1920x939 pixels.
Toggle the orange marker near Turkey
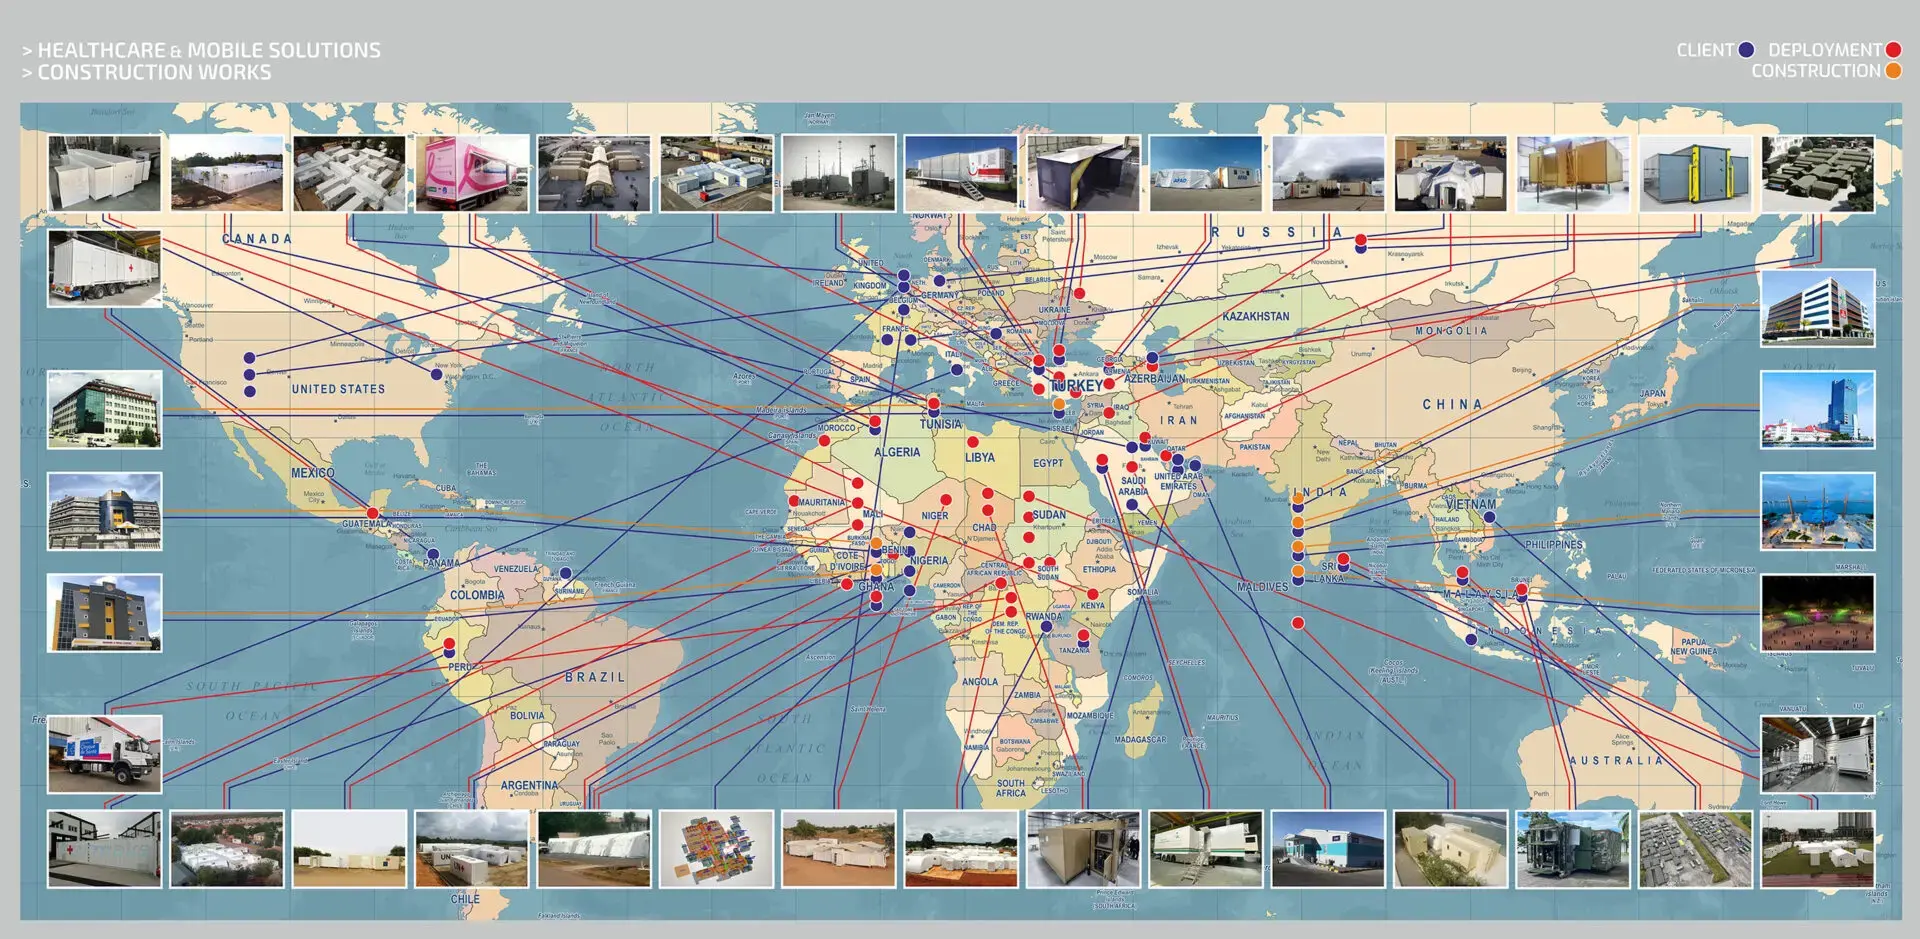(x=1059, y=404)
